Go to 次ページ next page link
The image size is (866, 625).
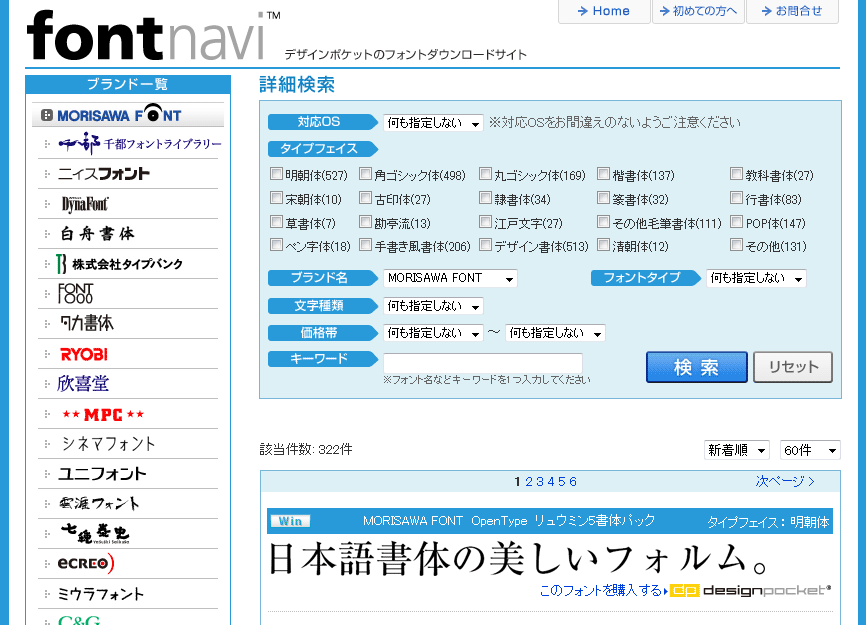[x=785, y=481]
